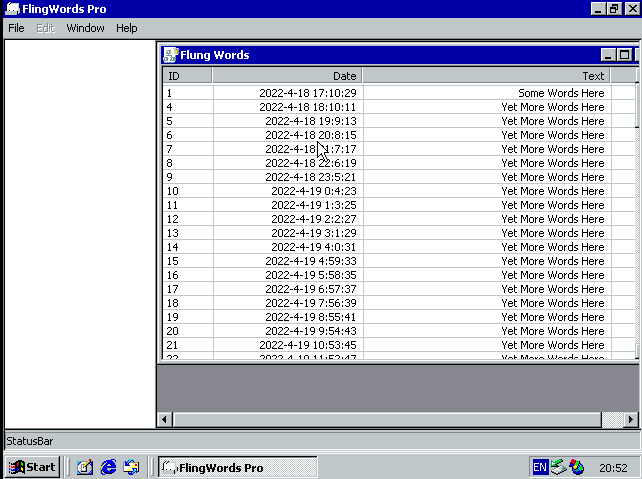Click date 2022-4-18 18:10:11
This screenshot has width=642, height=479.
click(307, 107)
